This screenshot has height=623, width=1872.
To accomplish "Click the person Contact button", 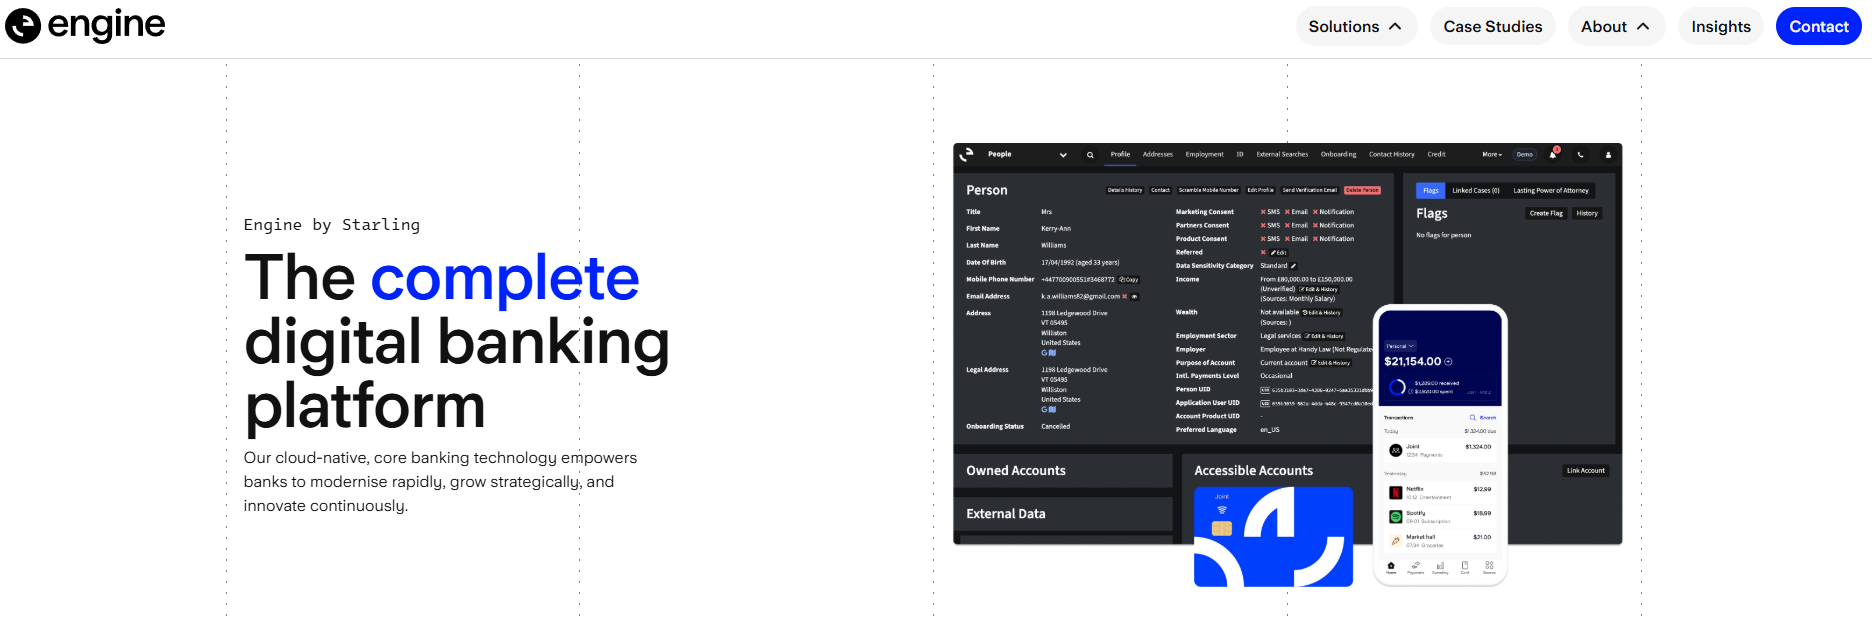I will [1160, 190].
